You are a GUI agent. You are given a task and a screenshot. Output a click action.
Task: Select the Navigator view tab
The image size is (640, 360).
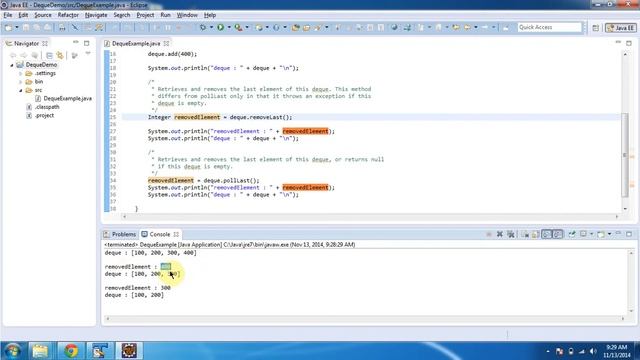point(26,43)
